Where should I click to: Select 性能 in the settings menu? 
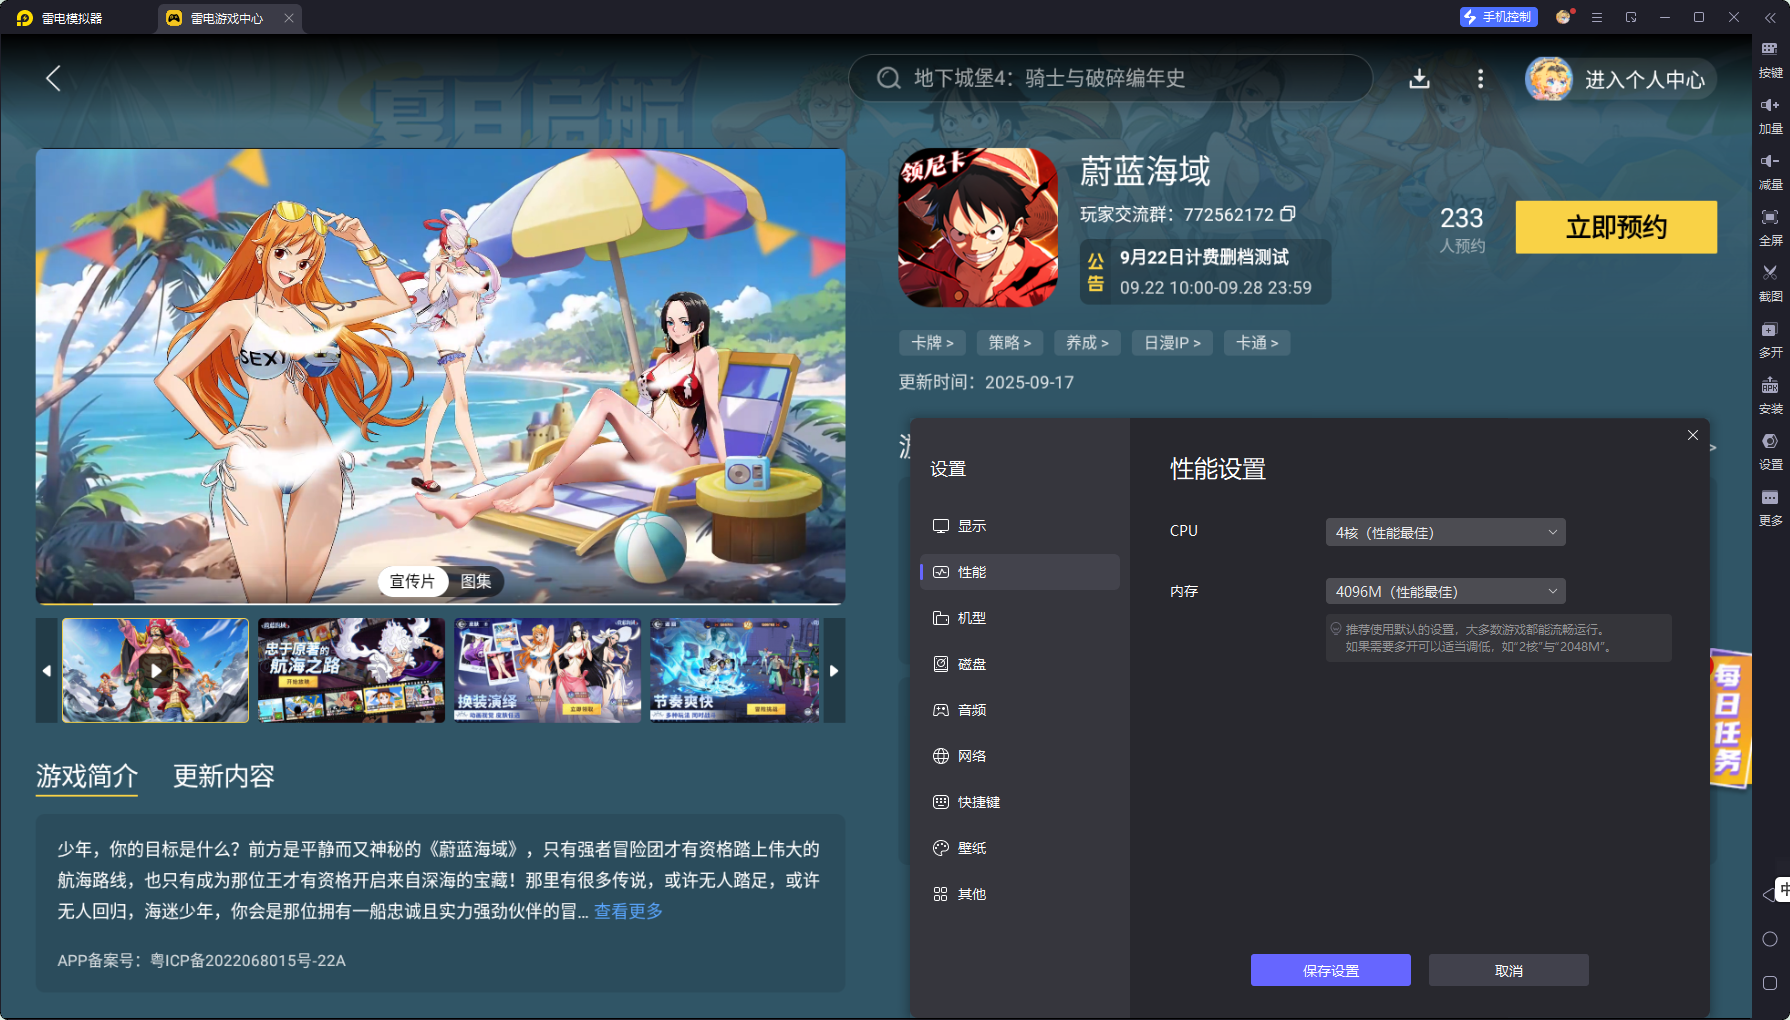(1020, 572)
